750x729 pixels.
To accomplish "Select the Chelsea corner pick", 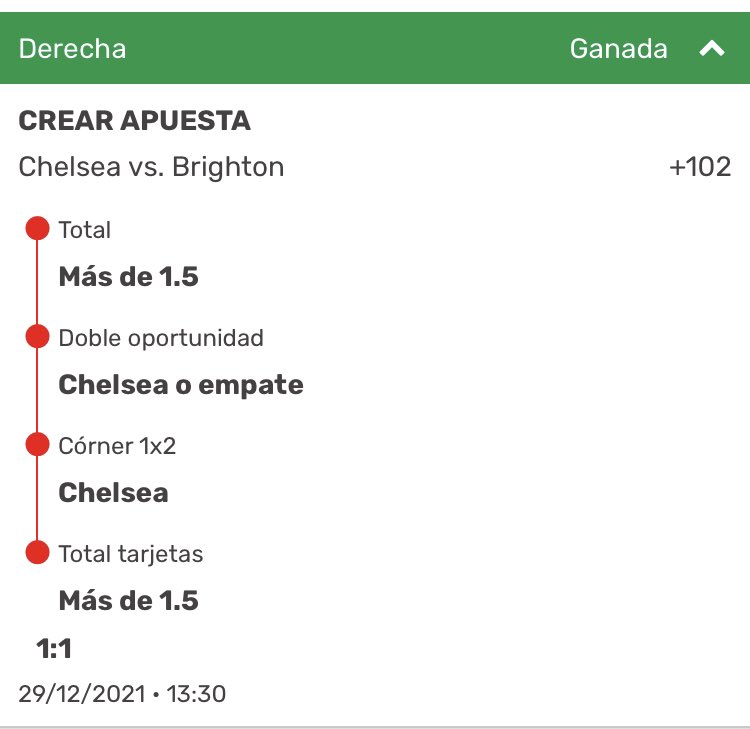I will (113, 493).
